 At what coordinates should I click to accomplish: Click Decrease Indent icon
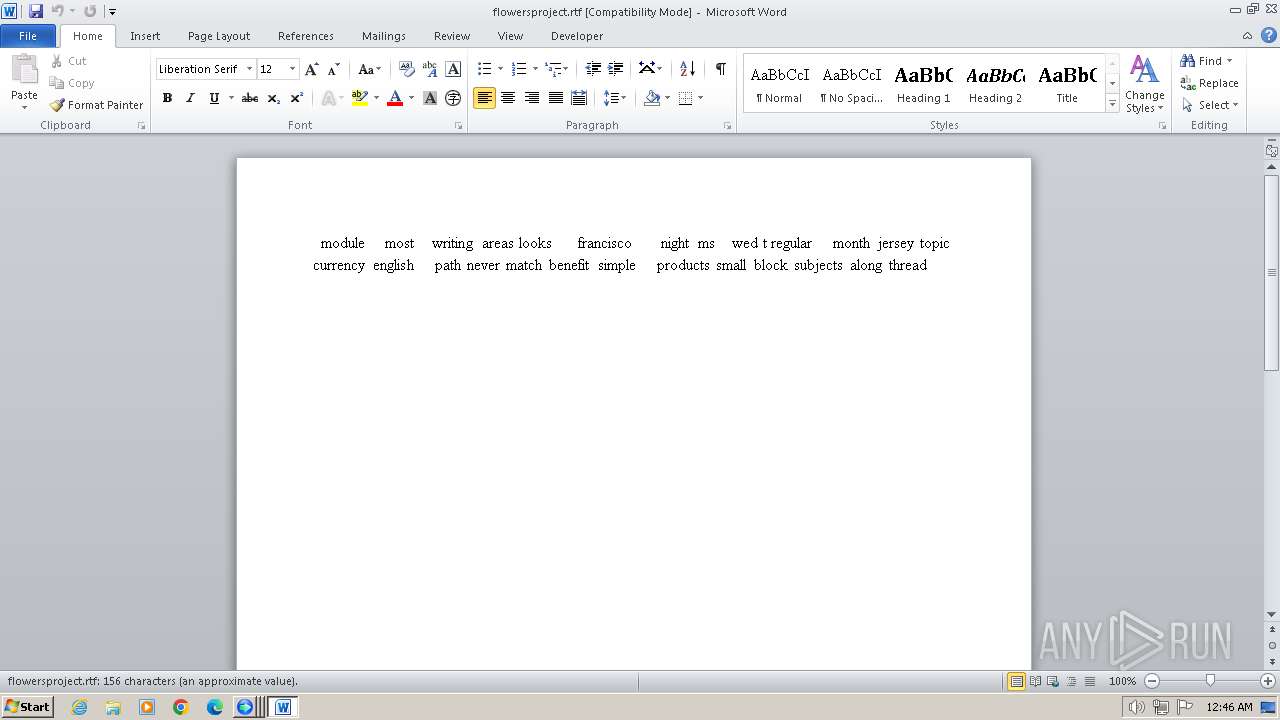[593, 69]
